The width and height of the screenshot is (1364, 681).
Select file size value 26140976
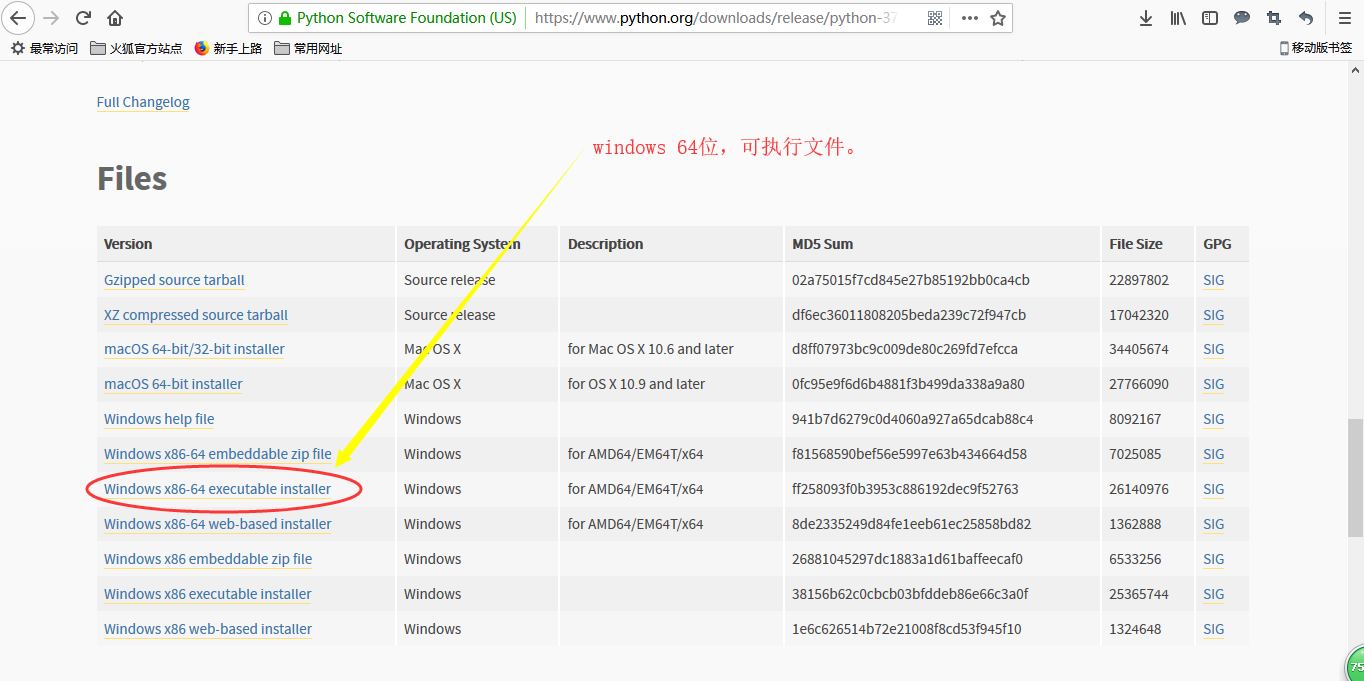pyautogui.click(x=1139, y=489)
